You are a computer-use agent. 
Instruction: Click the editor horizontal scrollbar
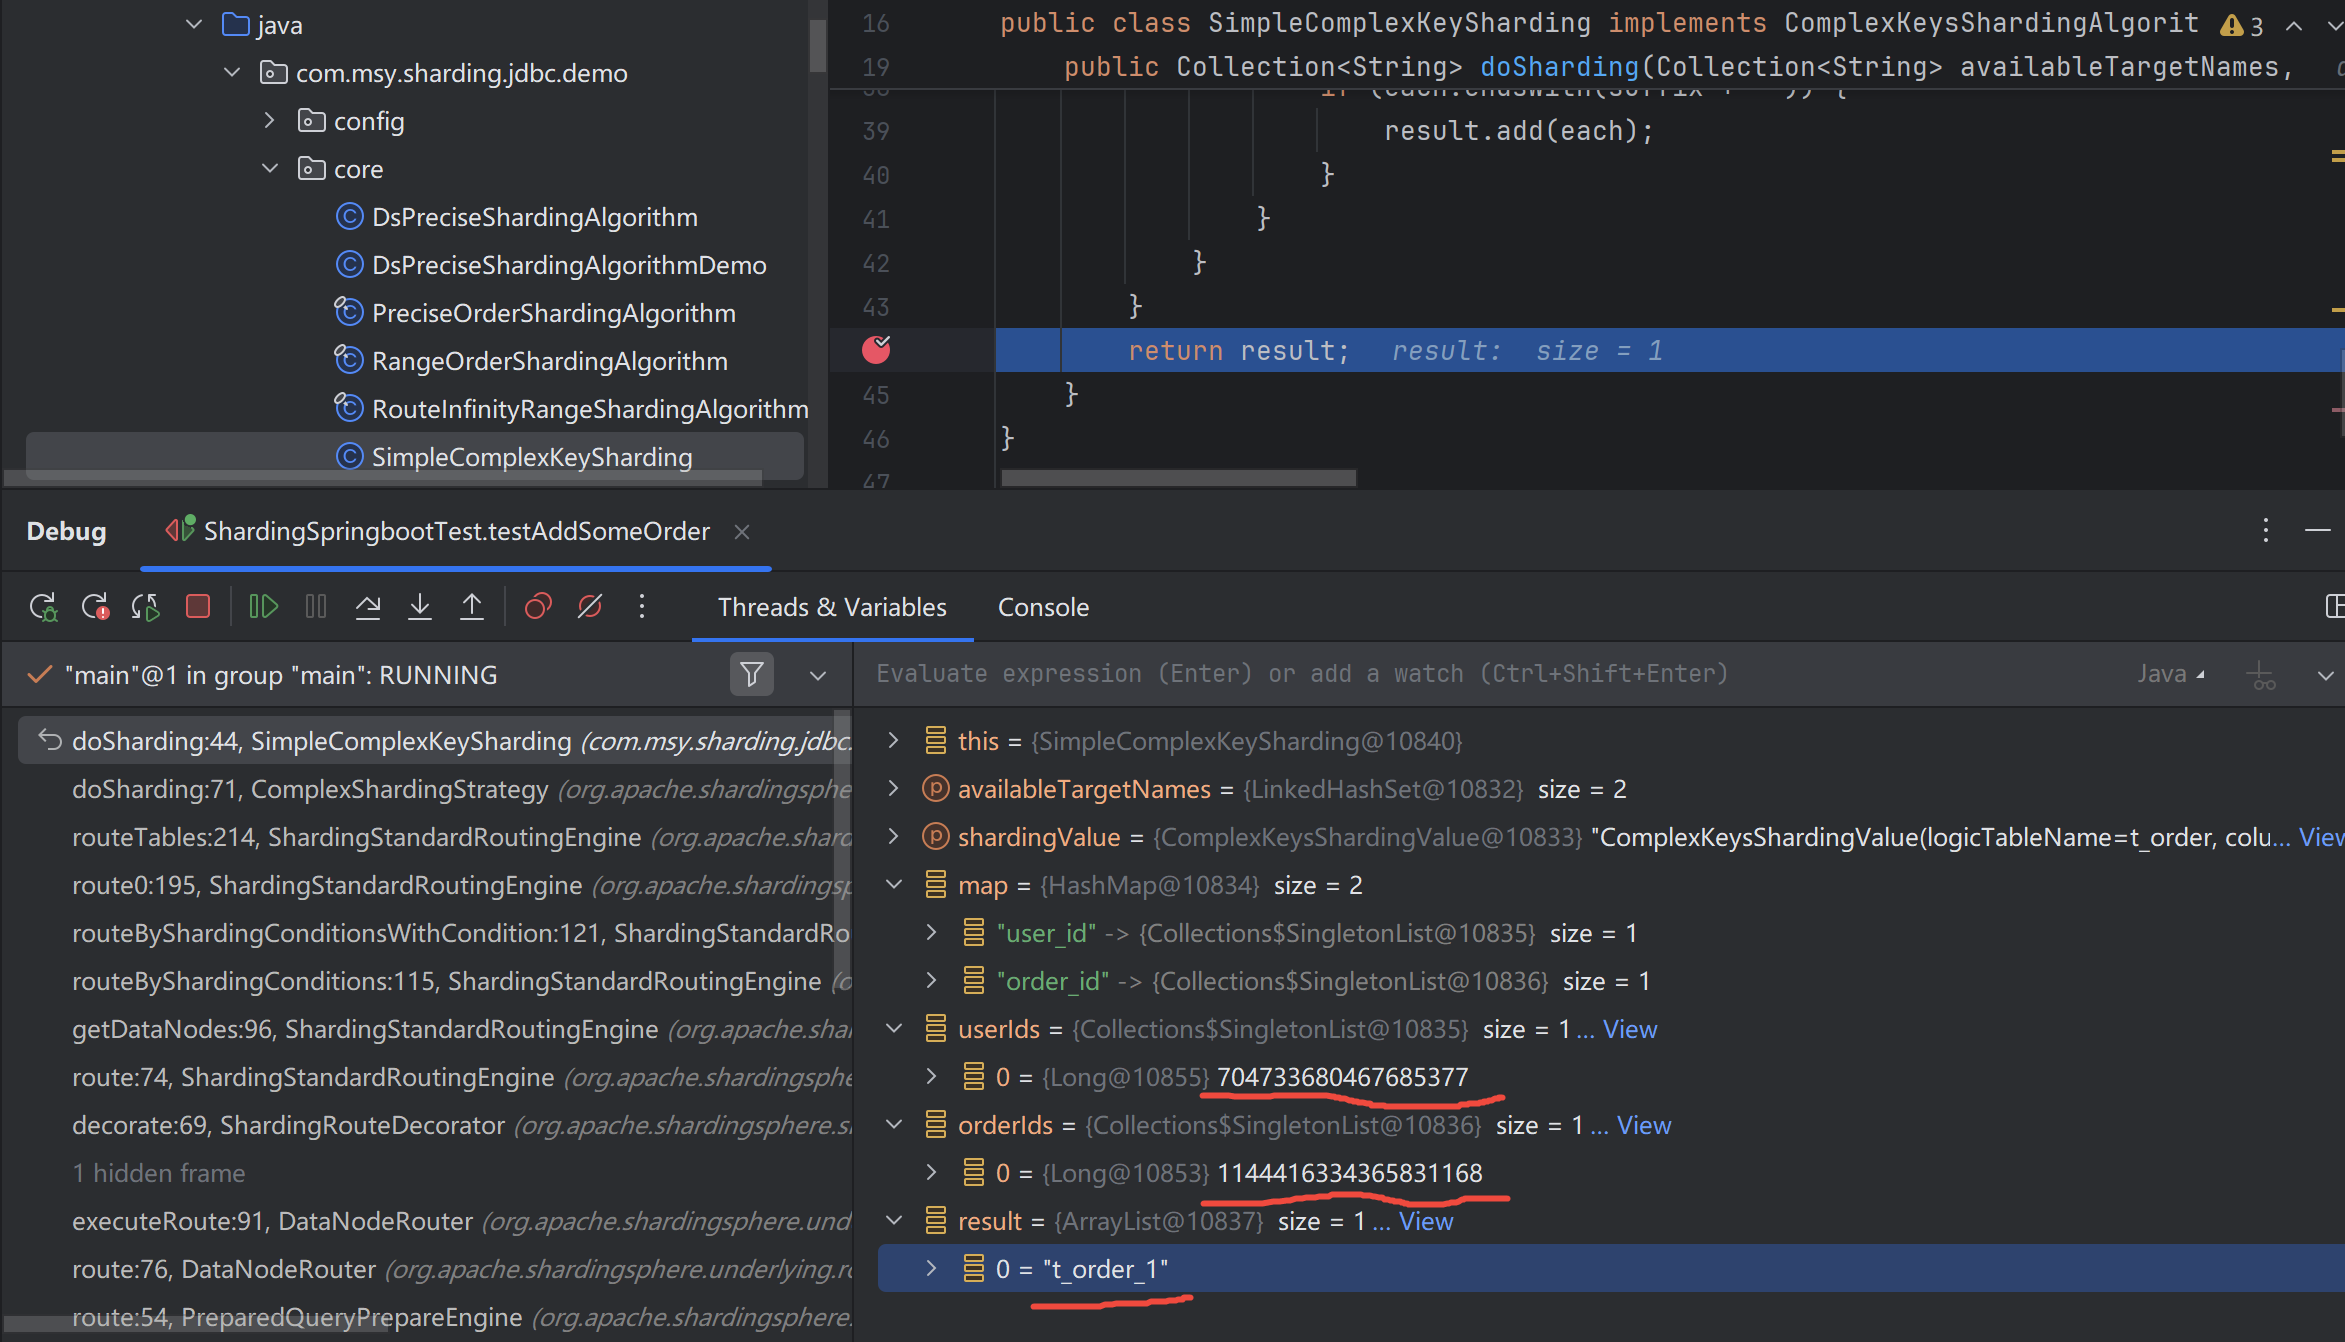1178,478
